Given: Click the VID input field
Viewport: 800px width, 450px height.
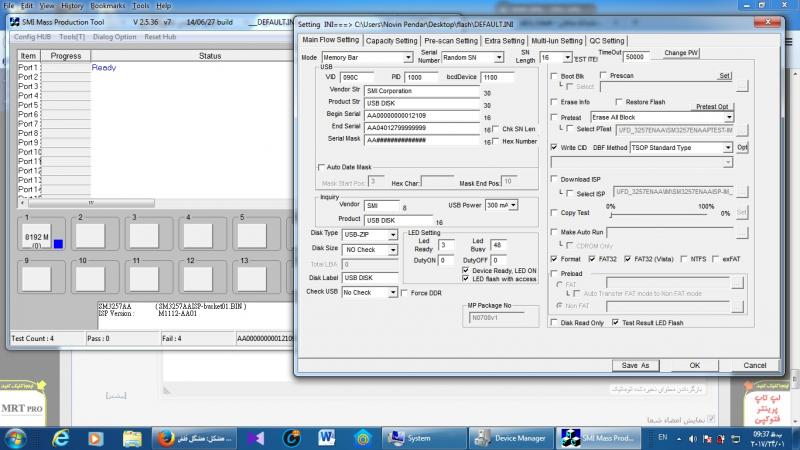Looking at the screenshot, I should coord(356,78).
